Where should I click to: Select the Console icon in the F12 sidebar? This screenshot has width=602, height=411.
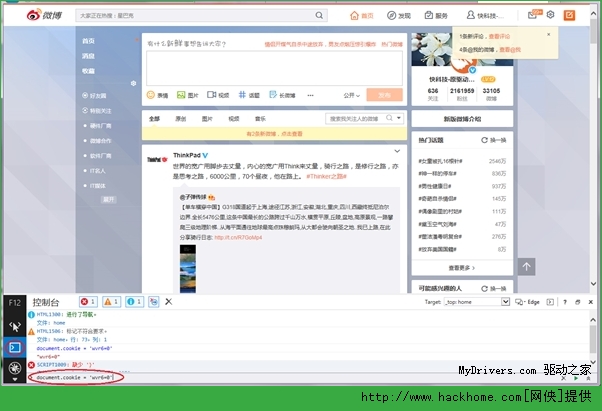pos(15,348)
